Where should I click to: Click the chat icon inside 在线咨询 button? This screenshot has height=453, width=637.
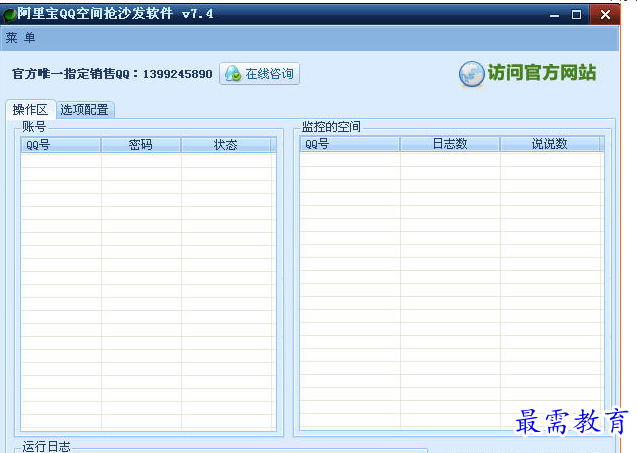point(233,74)
